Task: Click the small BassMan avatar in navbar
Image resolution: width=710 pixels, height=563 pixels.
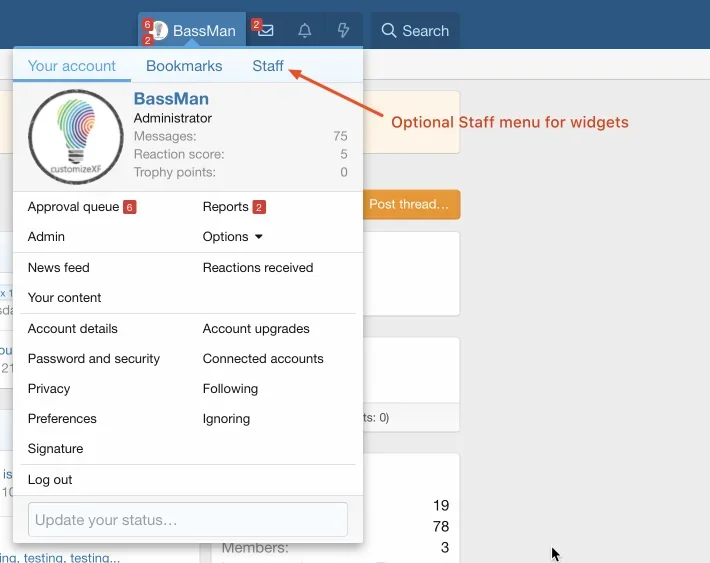Action: 159,30
